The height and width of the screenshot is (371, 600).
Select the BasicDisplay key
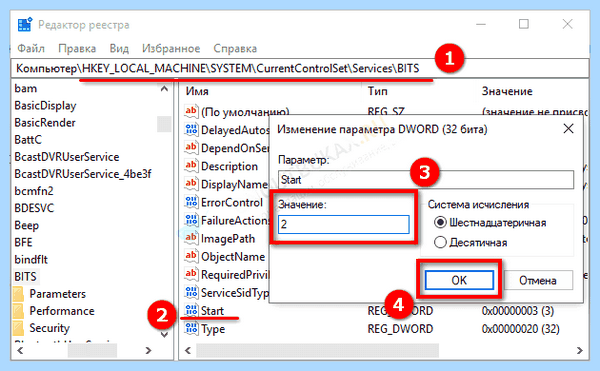pyautogui.click(x=45, y=106)
